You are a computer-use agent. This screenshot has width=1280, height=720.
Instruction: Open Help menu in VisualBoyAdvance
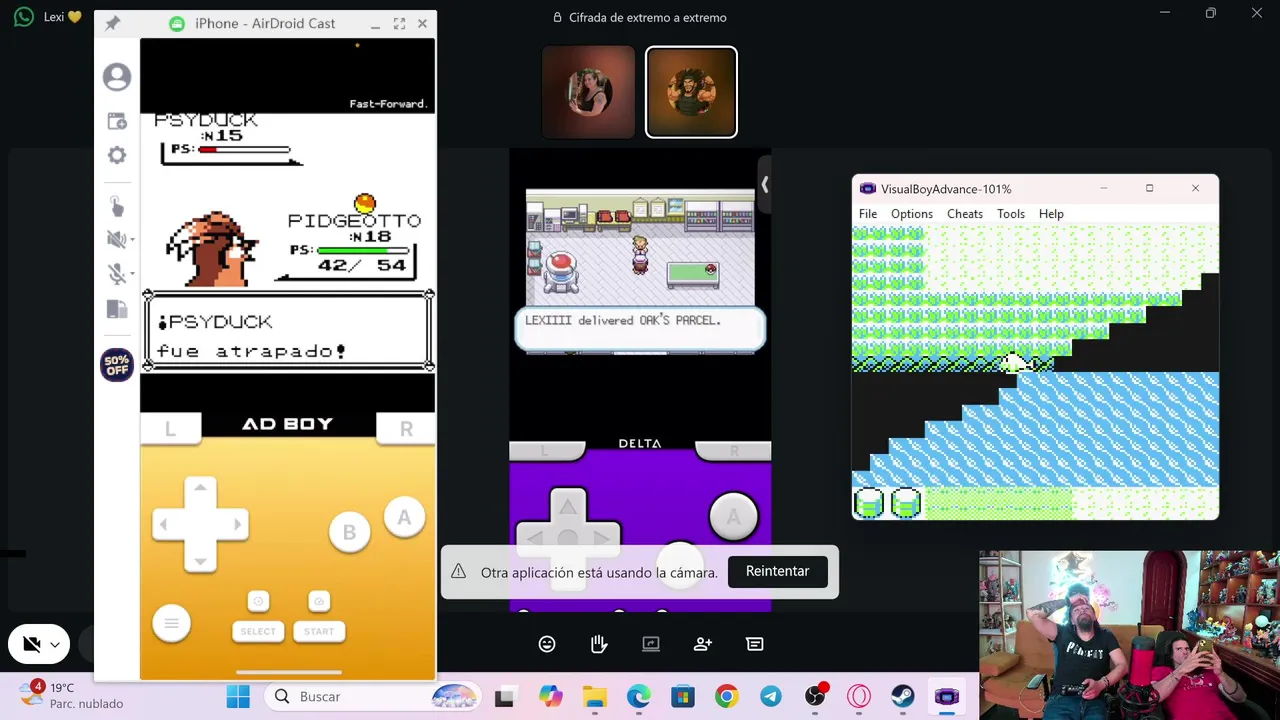[1051, 214]
